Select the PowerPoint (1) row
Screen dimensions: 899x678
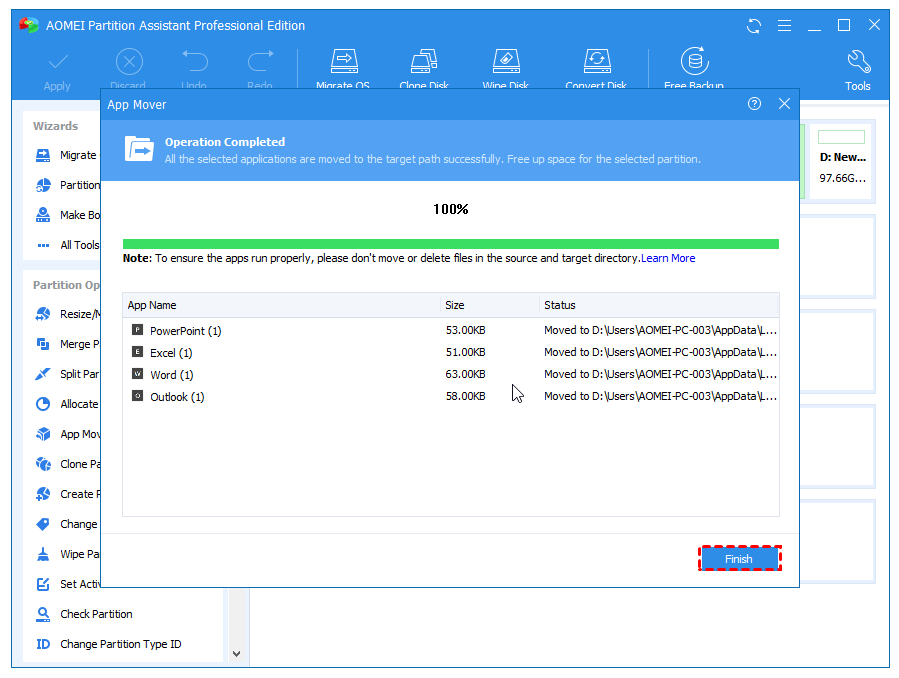click(x=451, y=331)
